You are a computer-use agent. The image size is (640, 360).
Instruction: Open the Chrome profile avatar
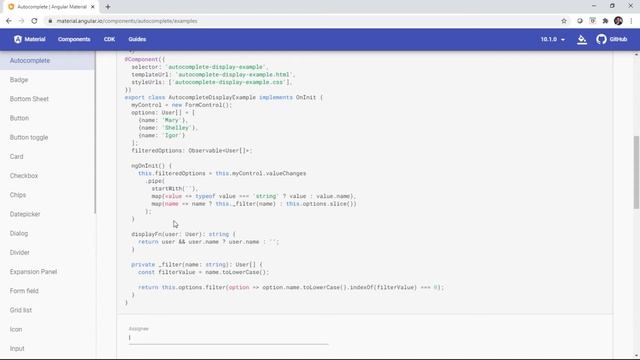pos(618,21)
